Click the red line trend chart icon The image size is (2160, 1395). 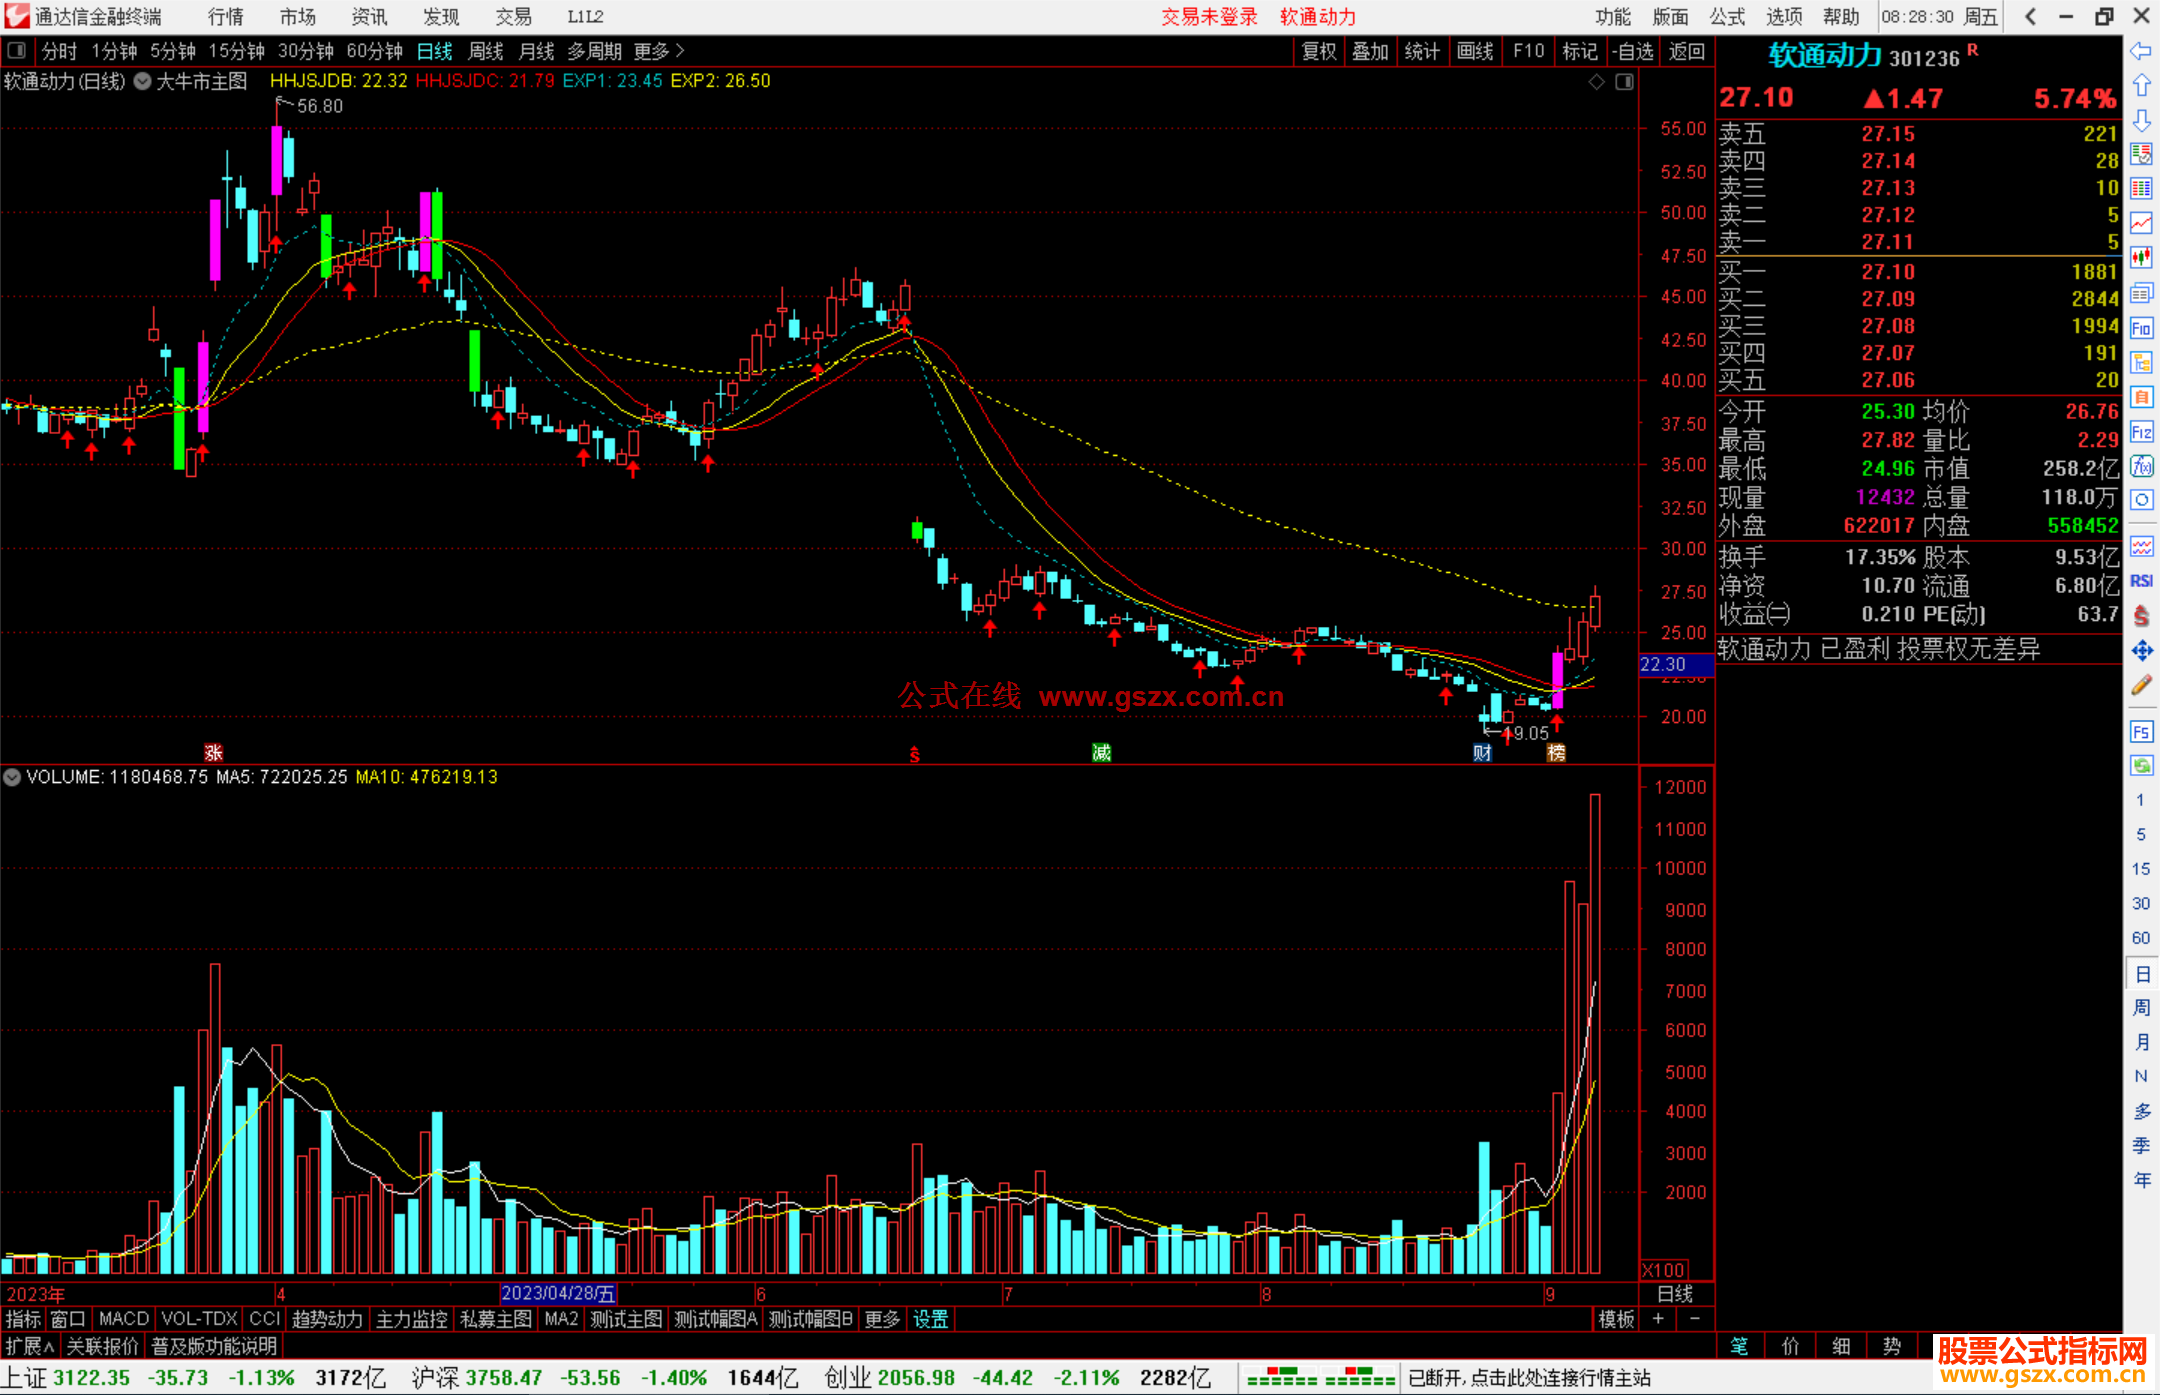click(x=2141, y=223)
